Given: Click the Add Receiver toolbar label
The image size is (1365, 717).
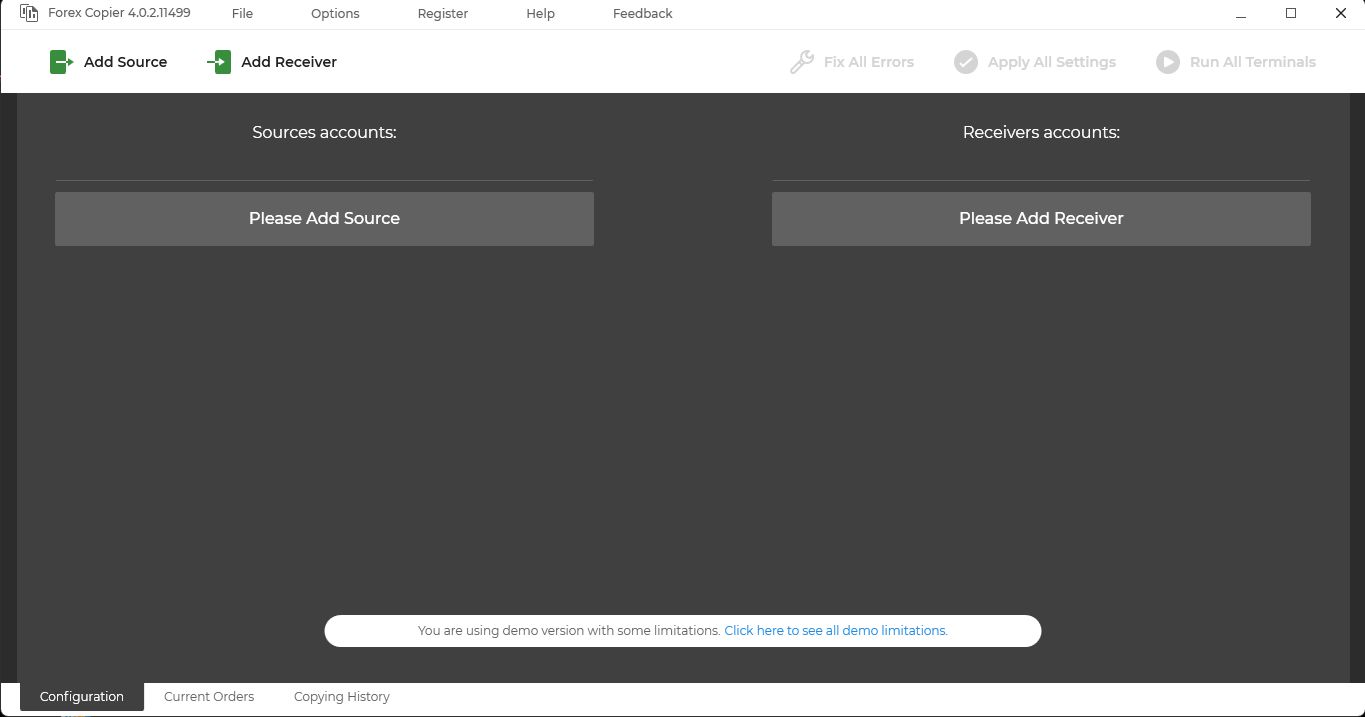Looking at the screenshot, I should [288, 61].
